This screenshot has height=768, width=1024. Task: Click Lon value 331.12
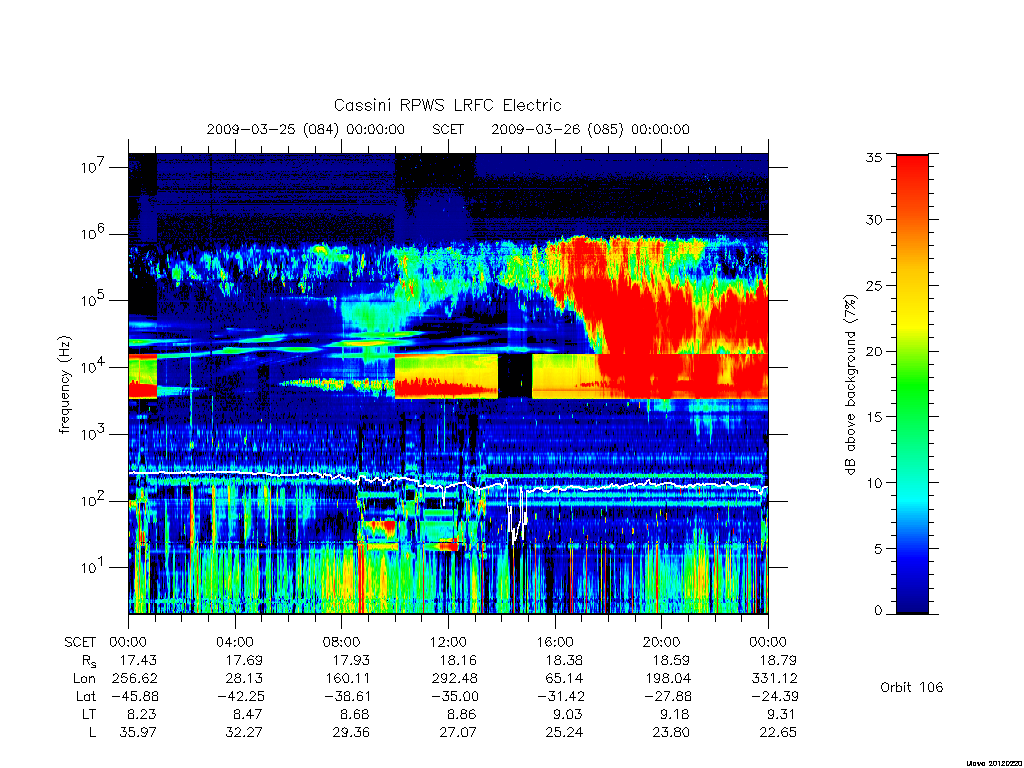[x=775, y=679]
